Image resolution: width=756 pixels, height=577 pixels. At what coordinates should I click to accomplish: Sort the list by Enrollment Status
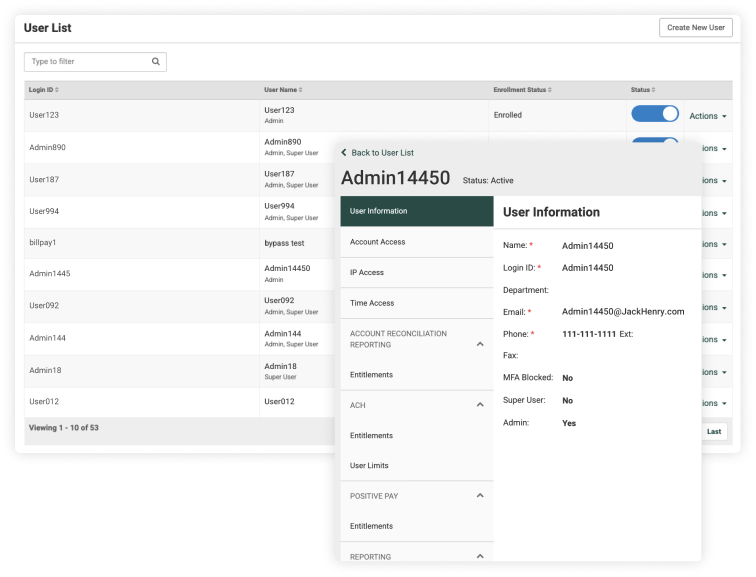(550, 90)
